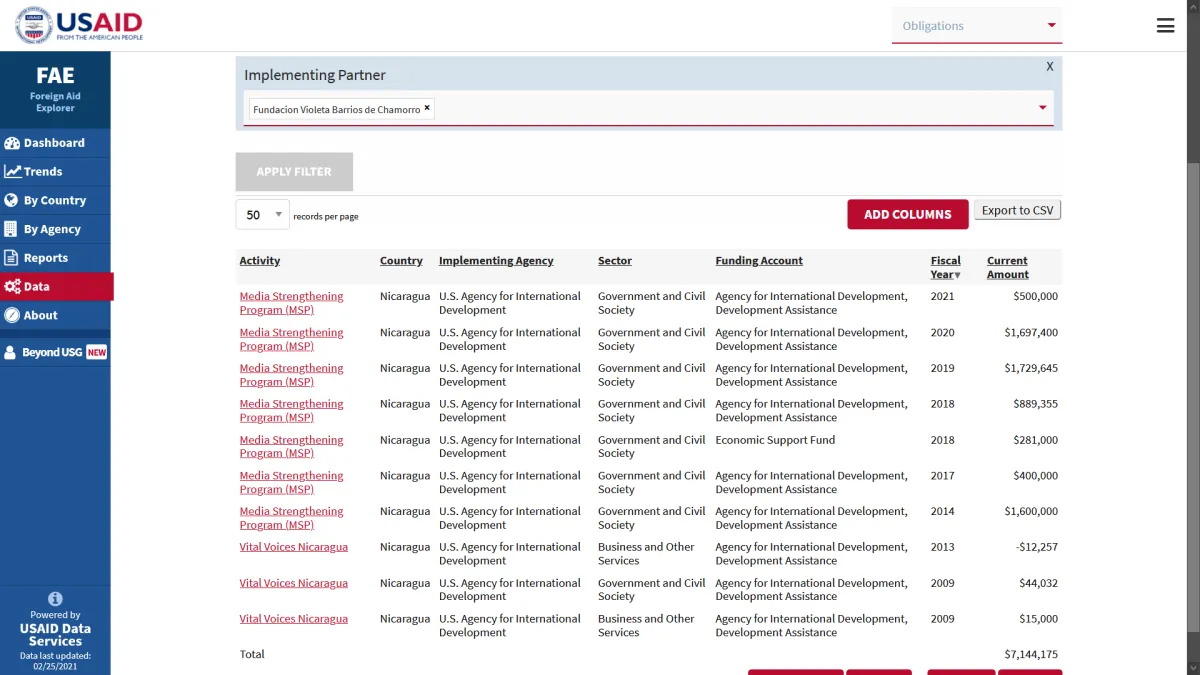Click the By Agency building icon
This screenshot has height=675, width=1200.
coord(12,229)
